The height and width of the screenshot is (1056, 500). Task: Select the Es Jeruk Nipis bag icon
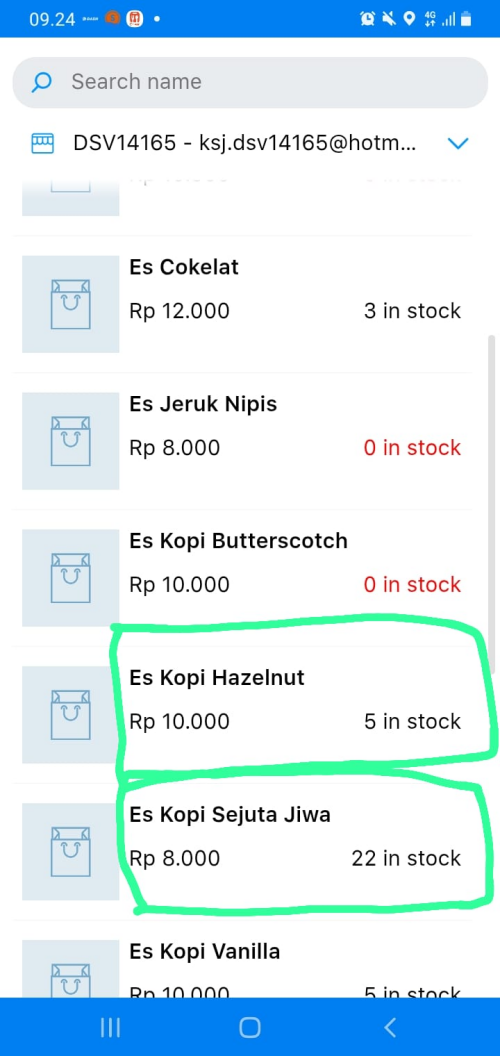click(x=71, y=441)
